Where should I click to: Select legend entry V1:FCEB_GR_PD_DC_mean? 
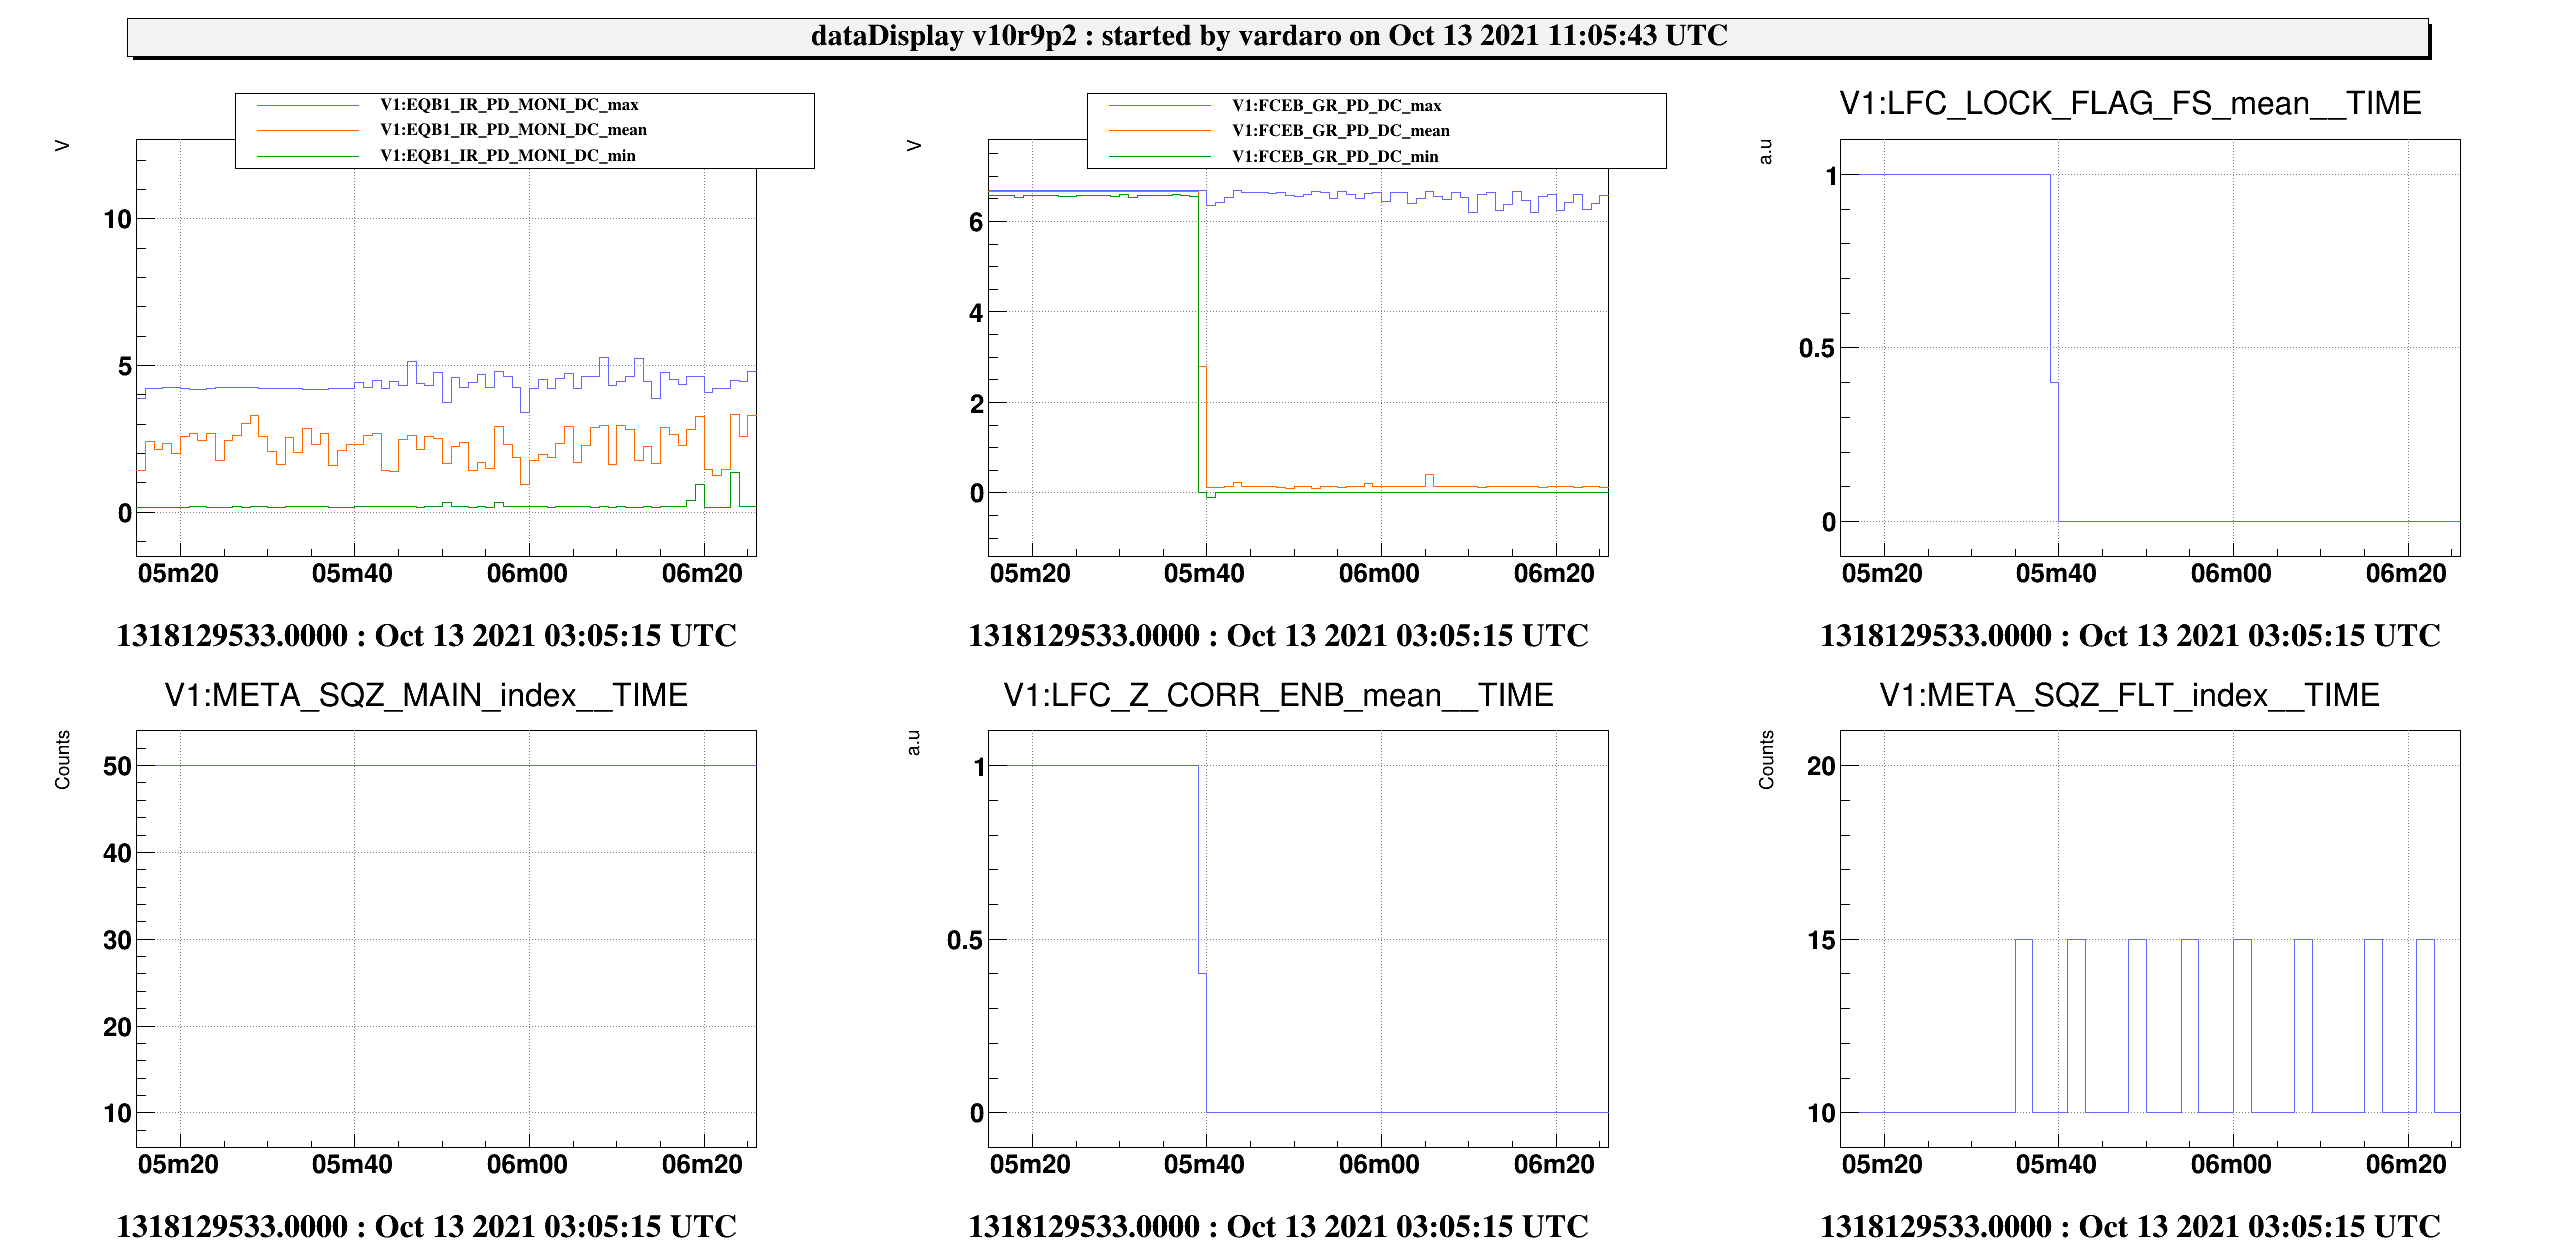click(x=1341, y=131)
